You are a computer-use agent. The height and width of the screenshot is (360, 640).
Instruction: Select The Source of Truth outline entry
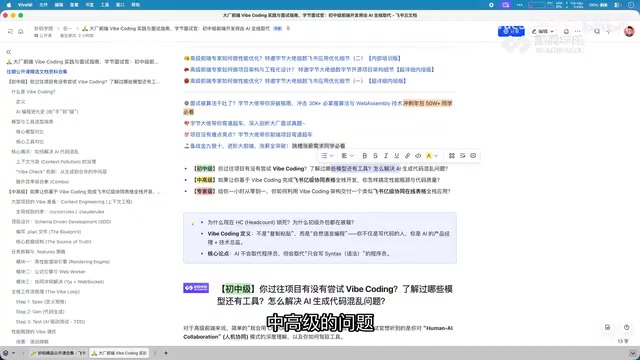click(53, 242)
